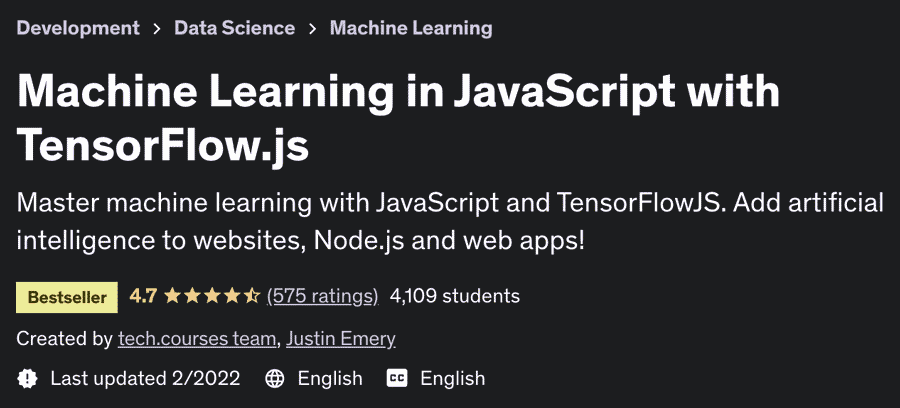Viewport: 900px width, 408px height.
Task: Open Justin Emery's instructor profile
Action: point(341,339)
